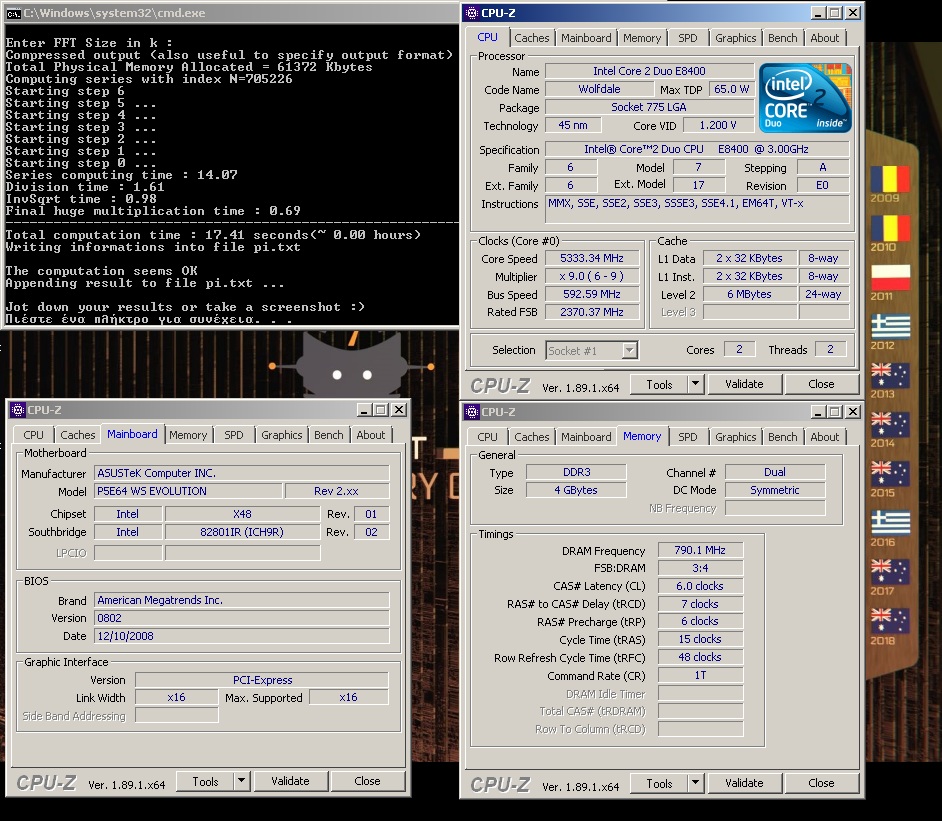Click the Bus Speed 592.59 MHz field
The width and height of the screenshot is (942, 821).
(592, 294)
